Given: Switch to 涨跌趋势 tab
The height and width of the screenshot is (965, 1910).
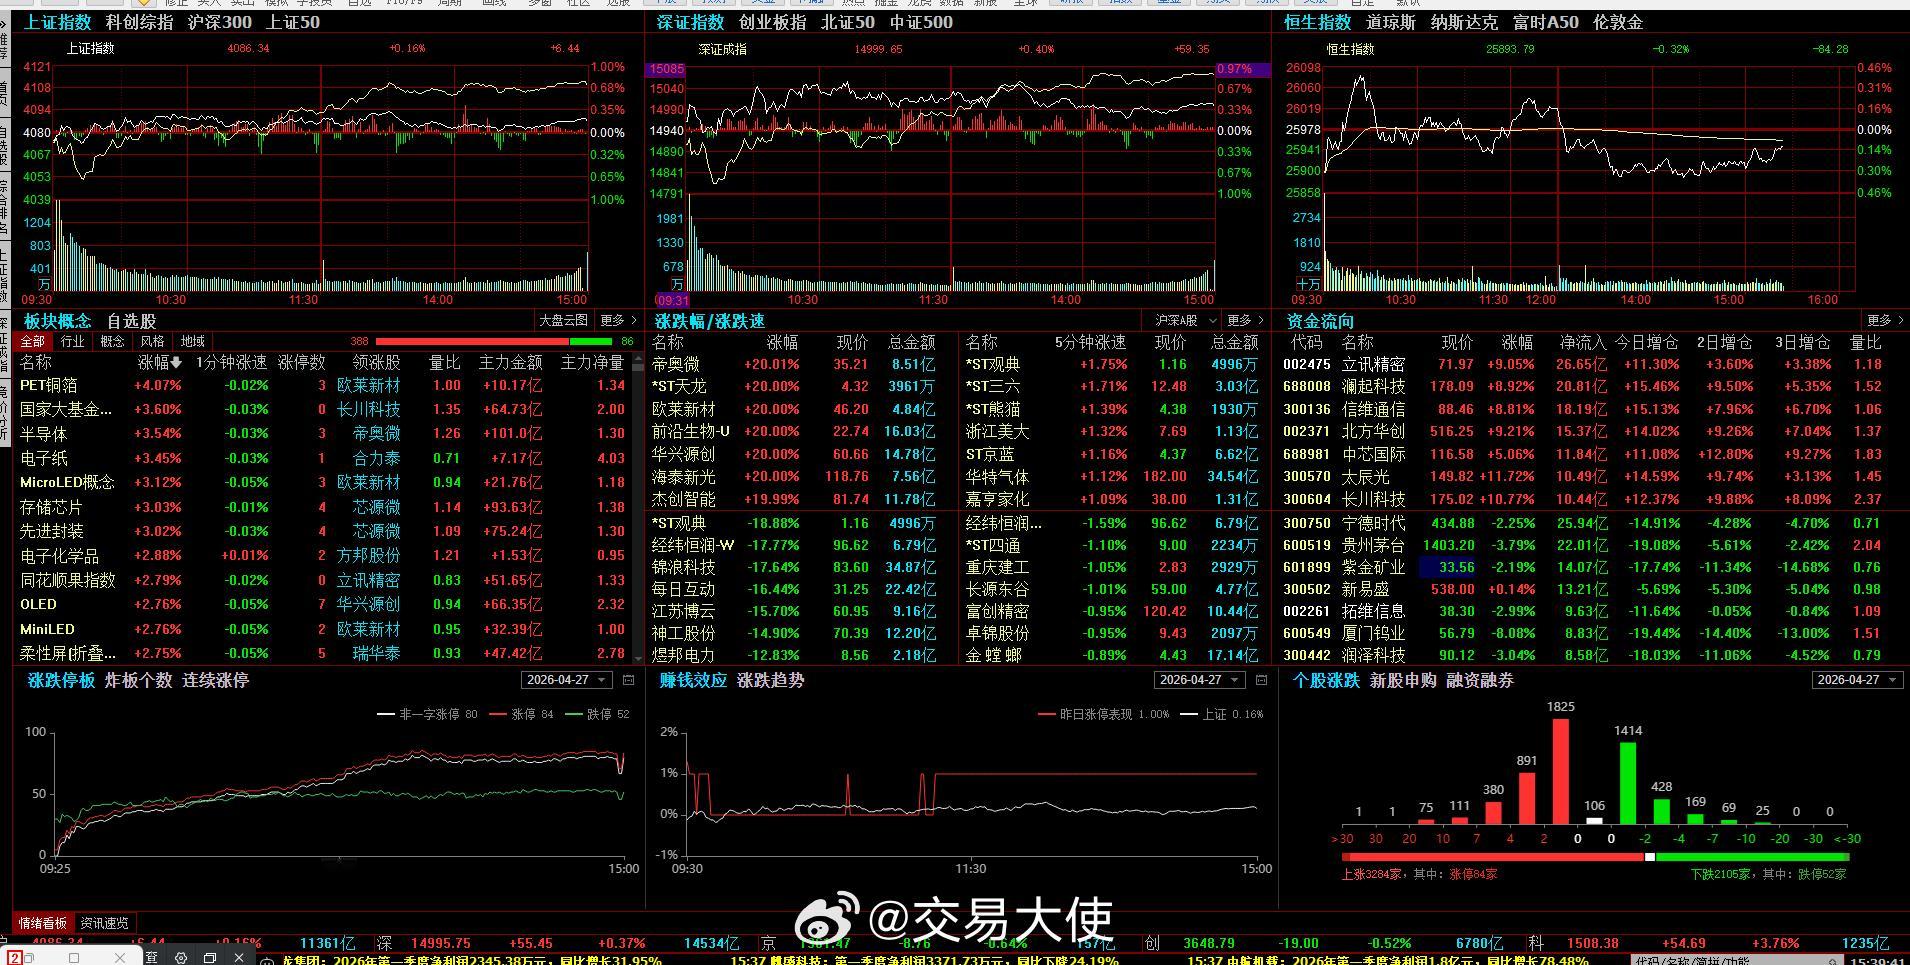Looking at the screenshot, I should click(x=770, y=680).
